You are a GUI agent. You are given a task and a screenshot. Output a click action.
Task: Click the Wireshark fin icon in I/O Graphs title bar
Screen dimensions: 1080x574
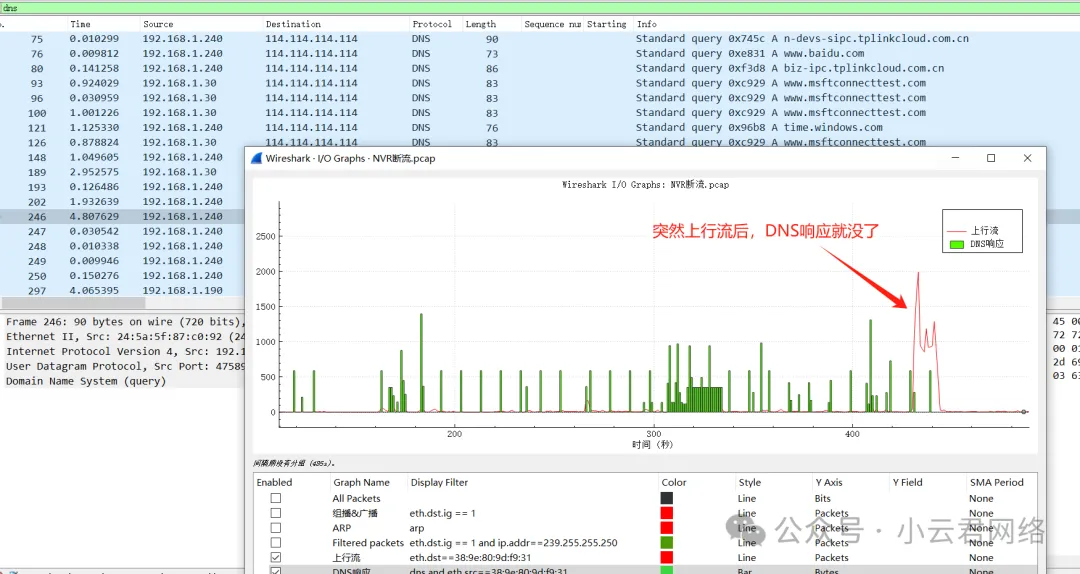(257, 158)
